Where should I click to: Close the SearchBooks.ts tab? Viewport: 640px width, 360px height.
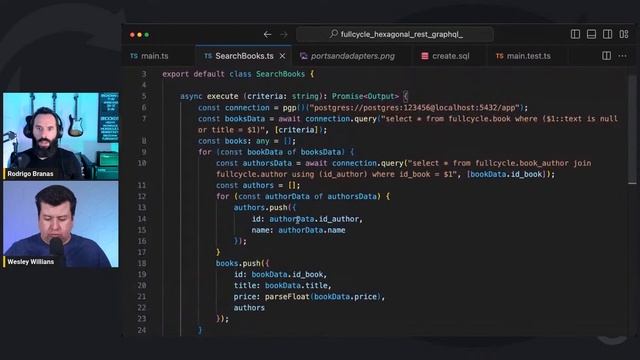[282, 56]
